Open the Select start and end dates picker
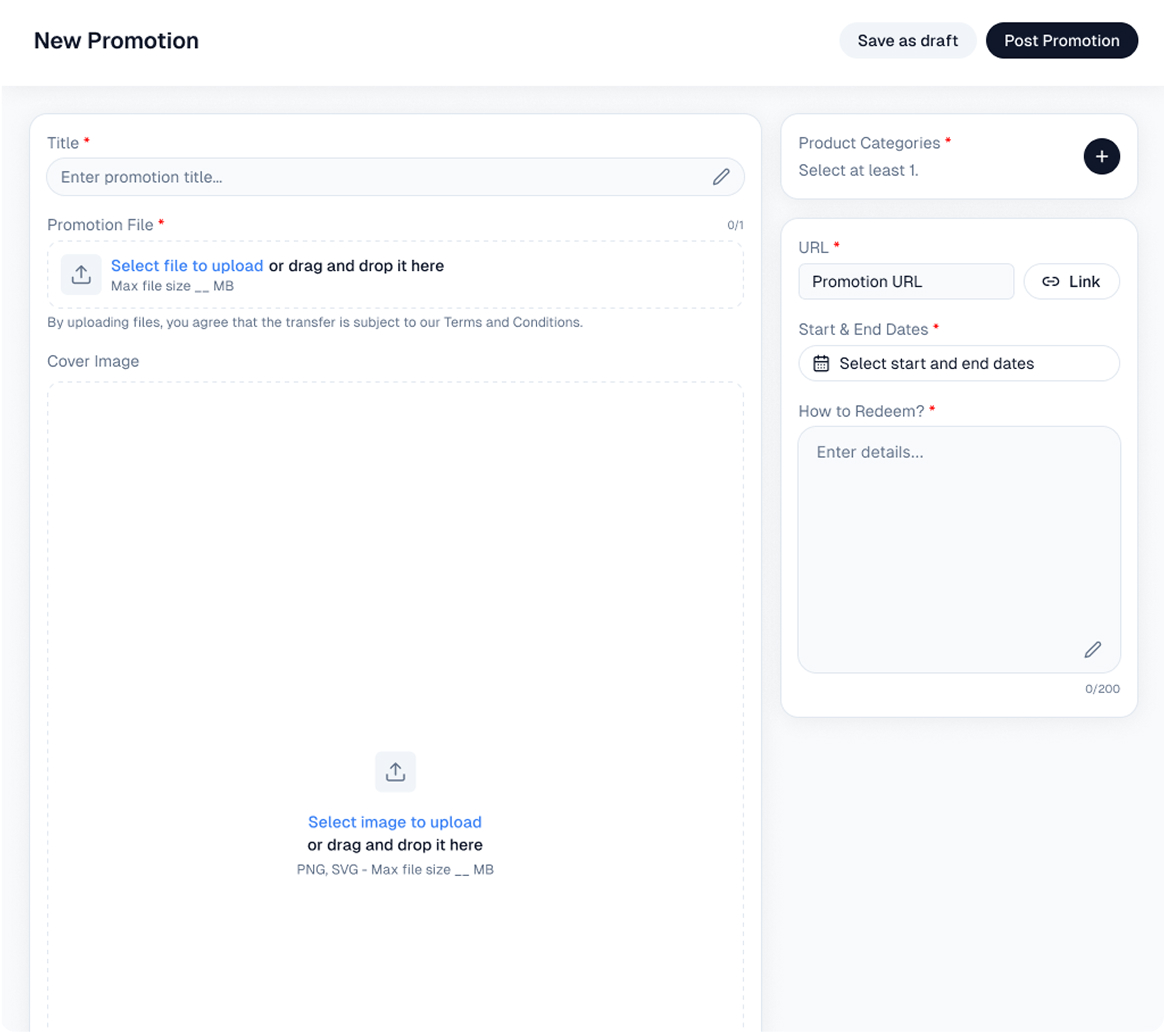Viewport: 1164px width, 1032px height. pos(958,363)
